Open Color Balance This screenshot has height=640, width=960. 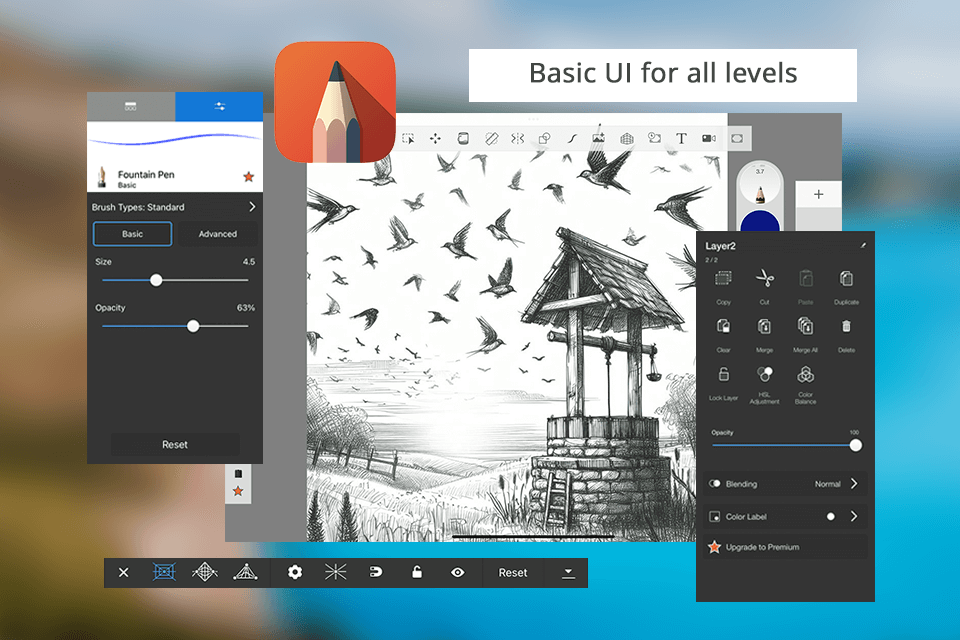tap(806, 385)
